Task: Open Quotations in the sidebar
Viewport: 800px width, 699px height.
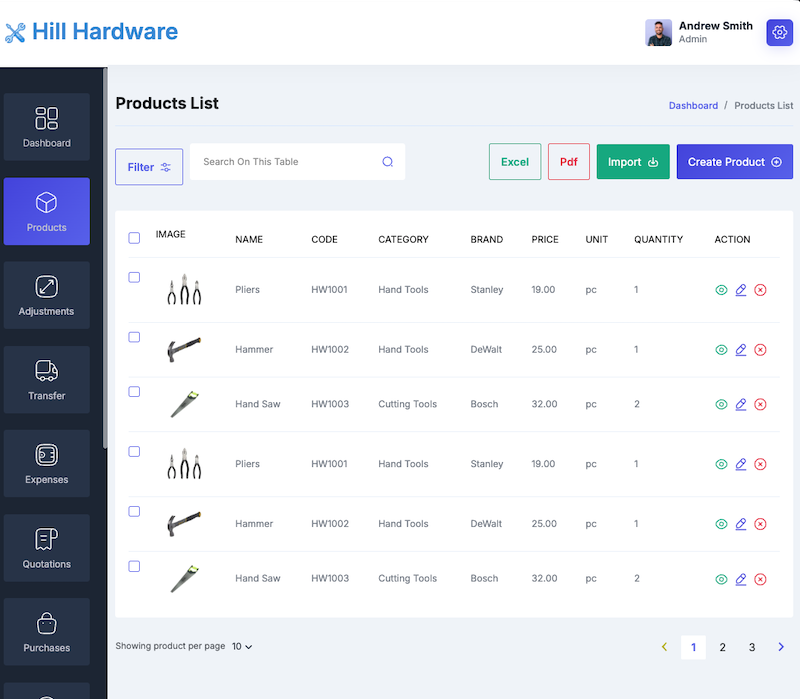Action: (46, 548)
